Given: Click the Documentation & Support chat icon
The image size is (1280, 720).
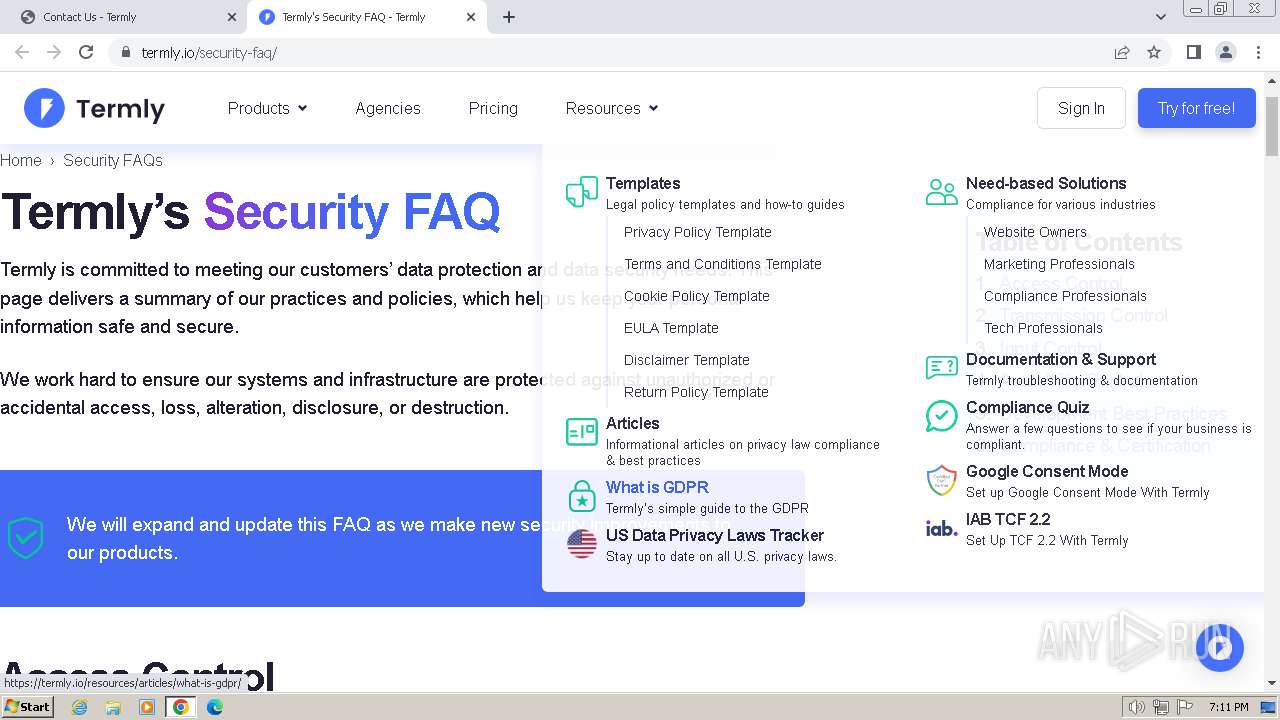Looking at the screenshot, I should click(941, 368).
